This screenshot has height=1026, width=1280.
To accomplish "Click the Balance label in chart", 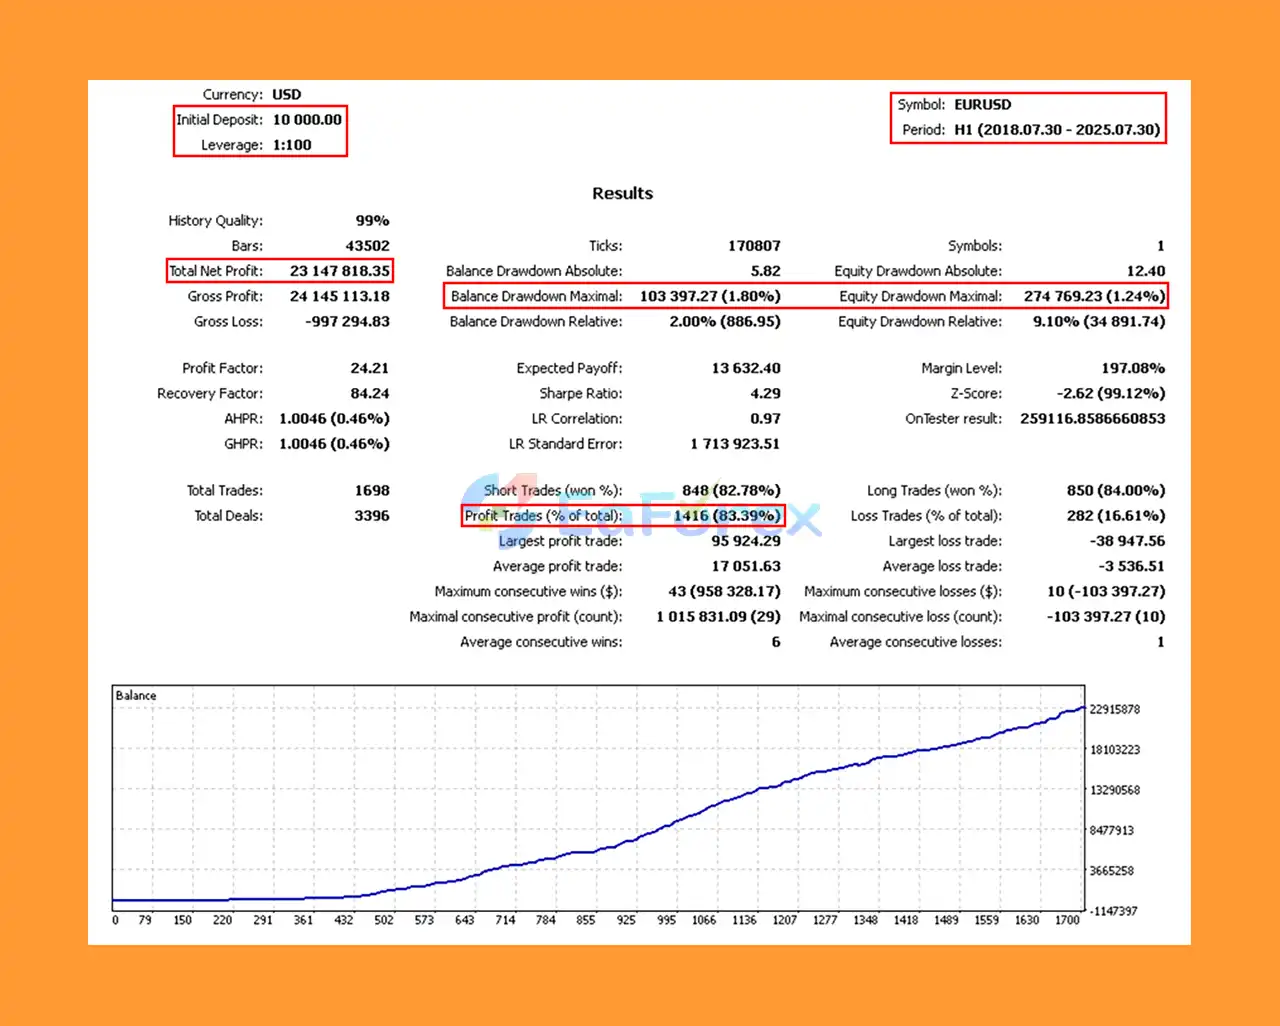I will click(136, 695).
